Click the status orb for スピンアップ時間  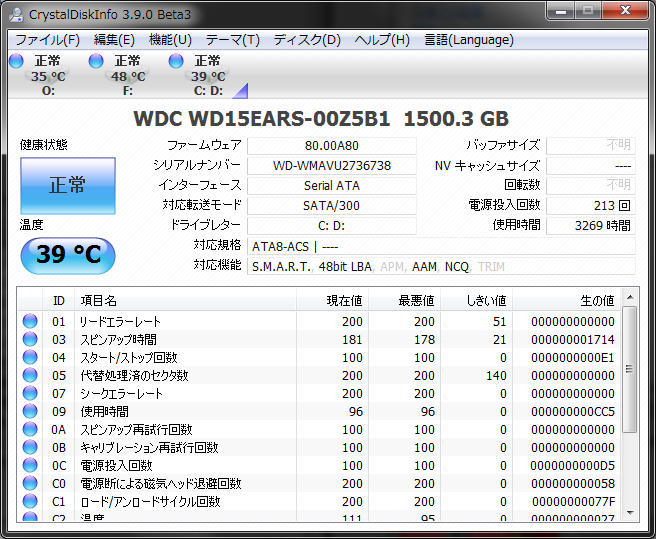[x=30, y=339]
